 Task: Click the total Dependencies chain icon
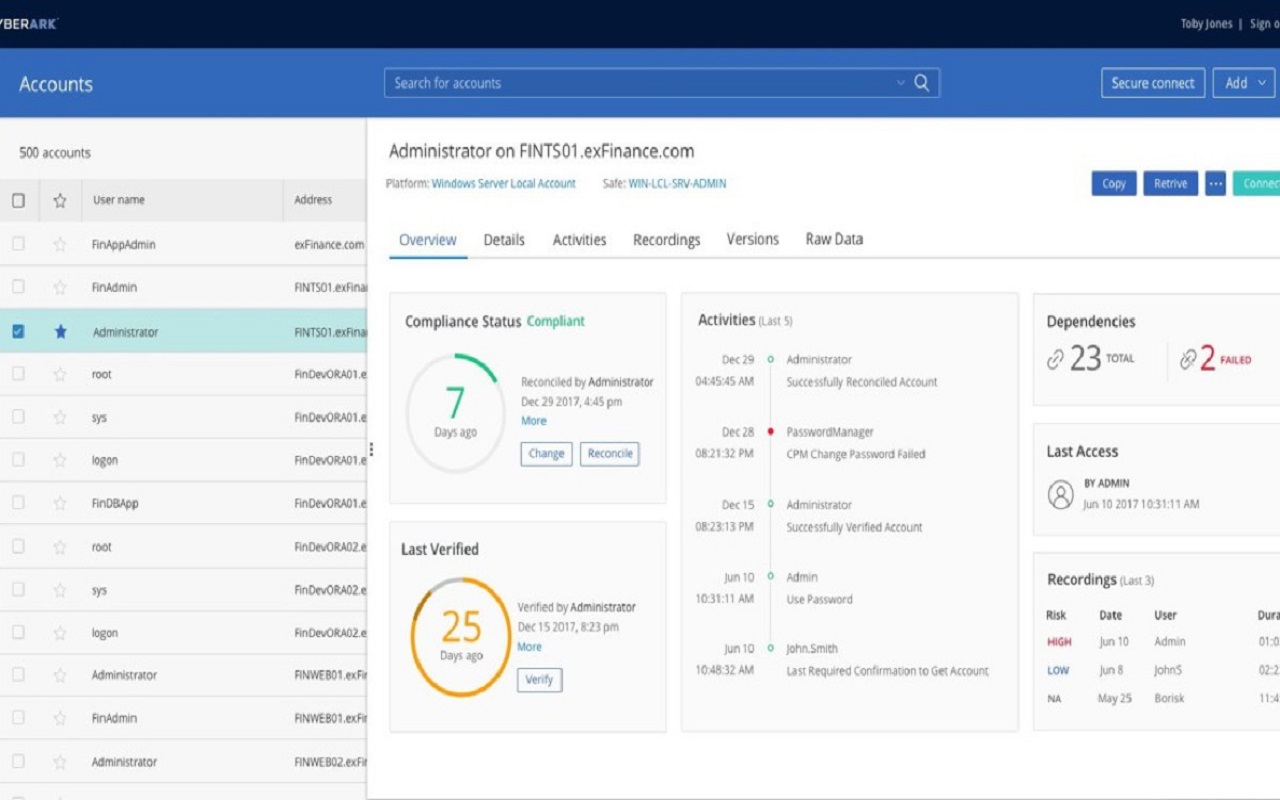click(1055, 358)
